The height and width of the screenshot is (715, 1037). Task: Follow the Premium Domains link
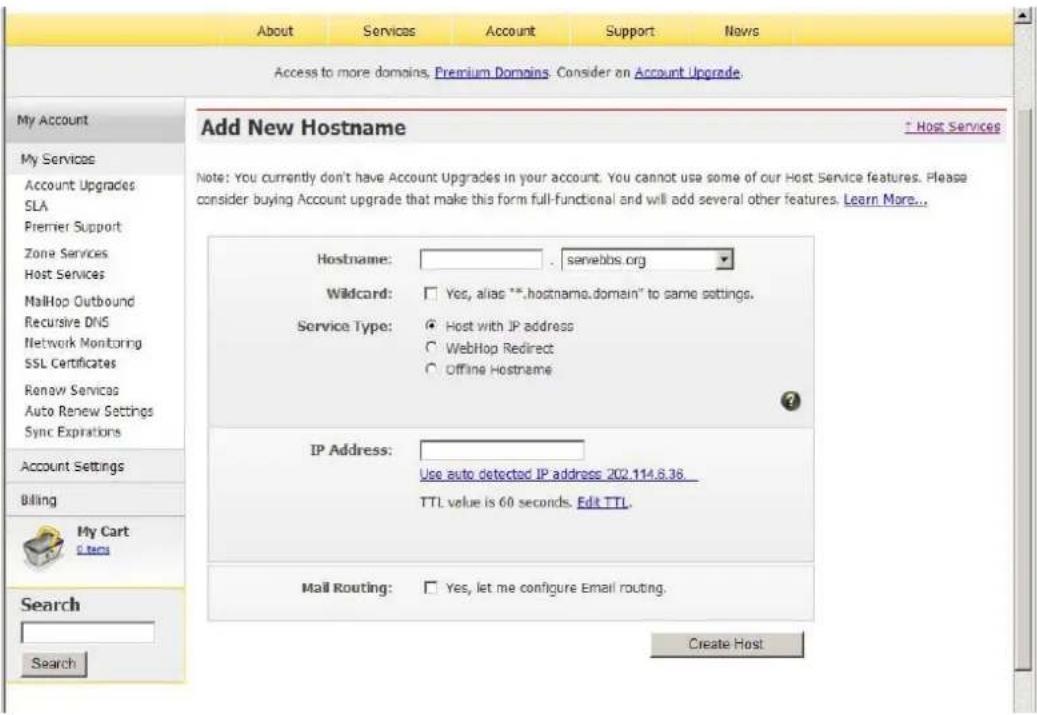[x=491, y=73]
